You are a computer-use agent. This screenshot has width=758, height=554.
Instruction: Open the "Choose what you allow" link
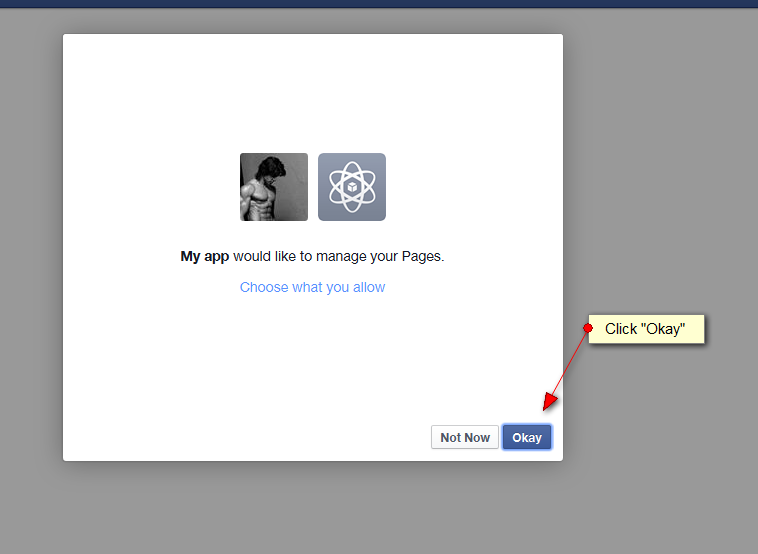coord(312,287)
